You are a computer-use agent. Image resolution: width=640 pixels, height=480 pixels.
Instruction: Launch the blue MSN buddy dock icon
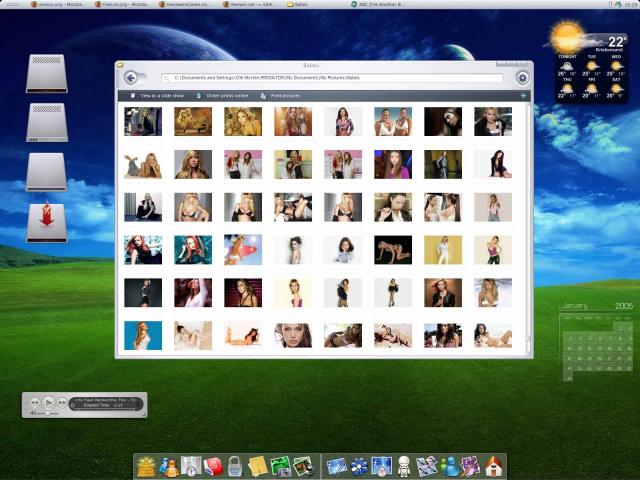[449, 467]
